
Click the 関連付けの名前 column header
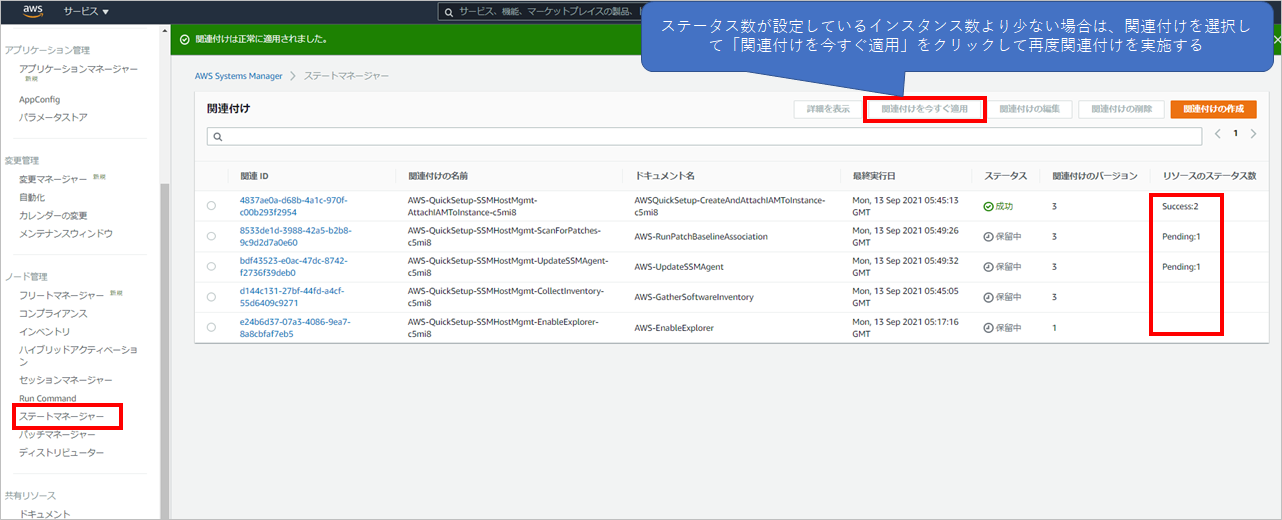[438, 176]
